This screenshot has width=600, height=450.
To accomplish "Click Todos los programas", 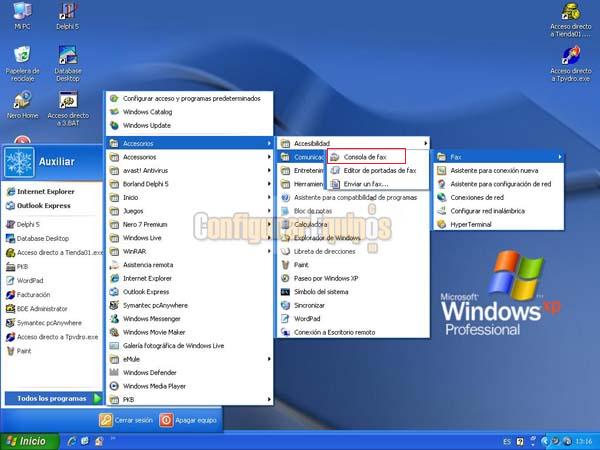I will pyautogui.click(x=54, y=399).
